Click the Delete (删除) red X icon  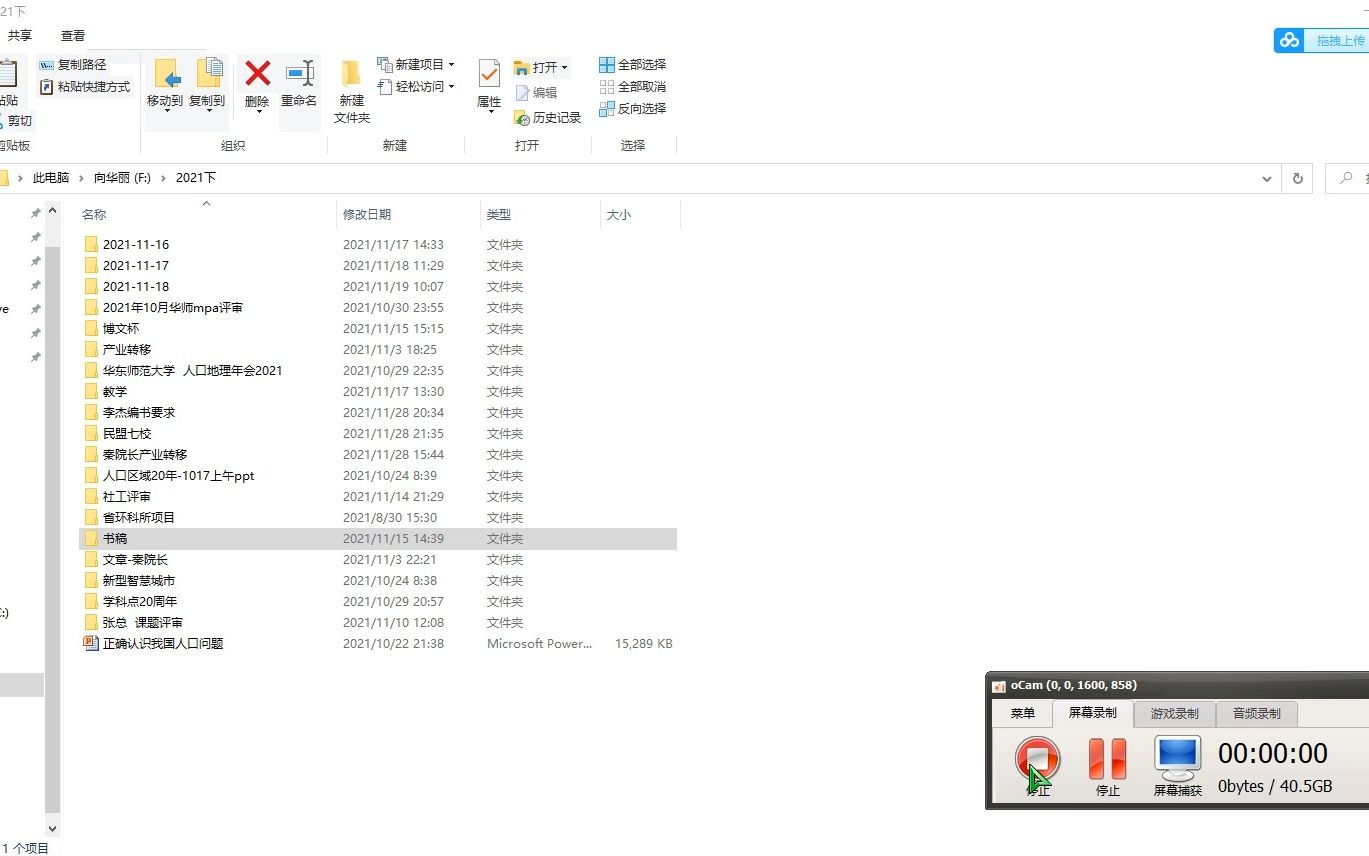pyautogui.click(x=258, y=73)
